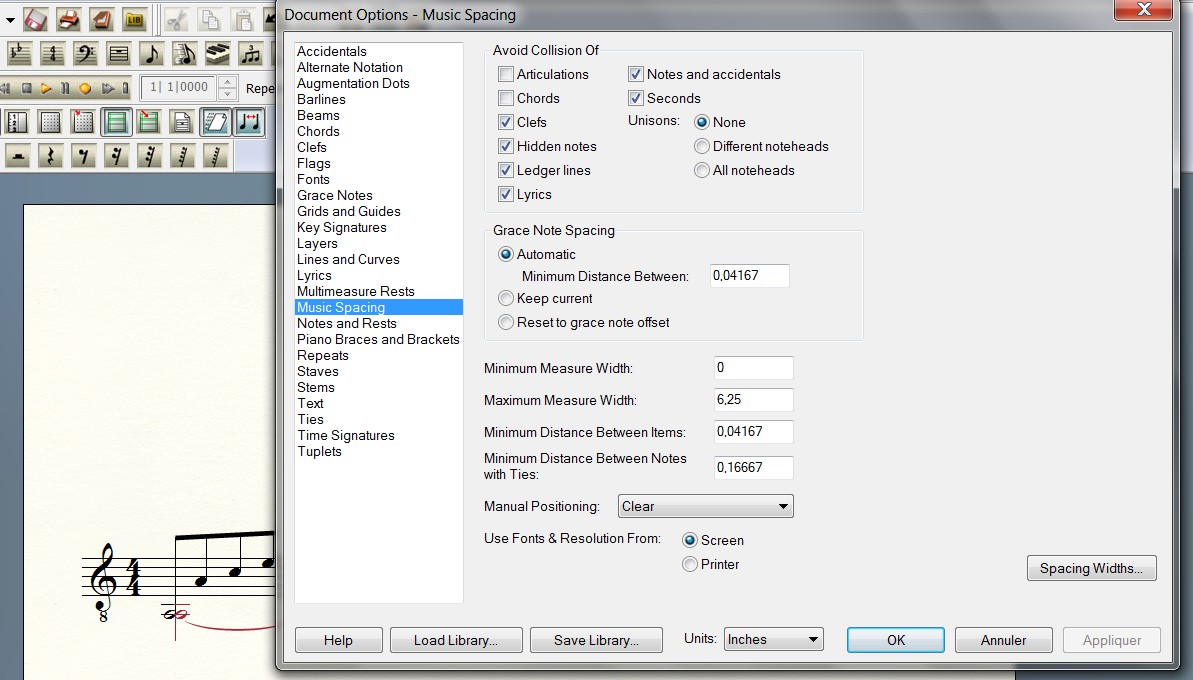Select the Tuplet tool icon
Image resolution: width=1193 pixels, height=680 pixels.
[x=250, y=53]
